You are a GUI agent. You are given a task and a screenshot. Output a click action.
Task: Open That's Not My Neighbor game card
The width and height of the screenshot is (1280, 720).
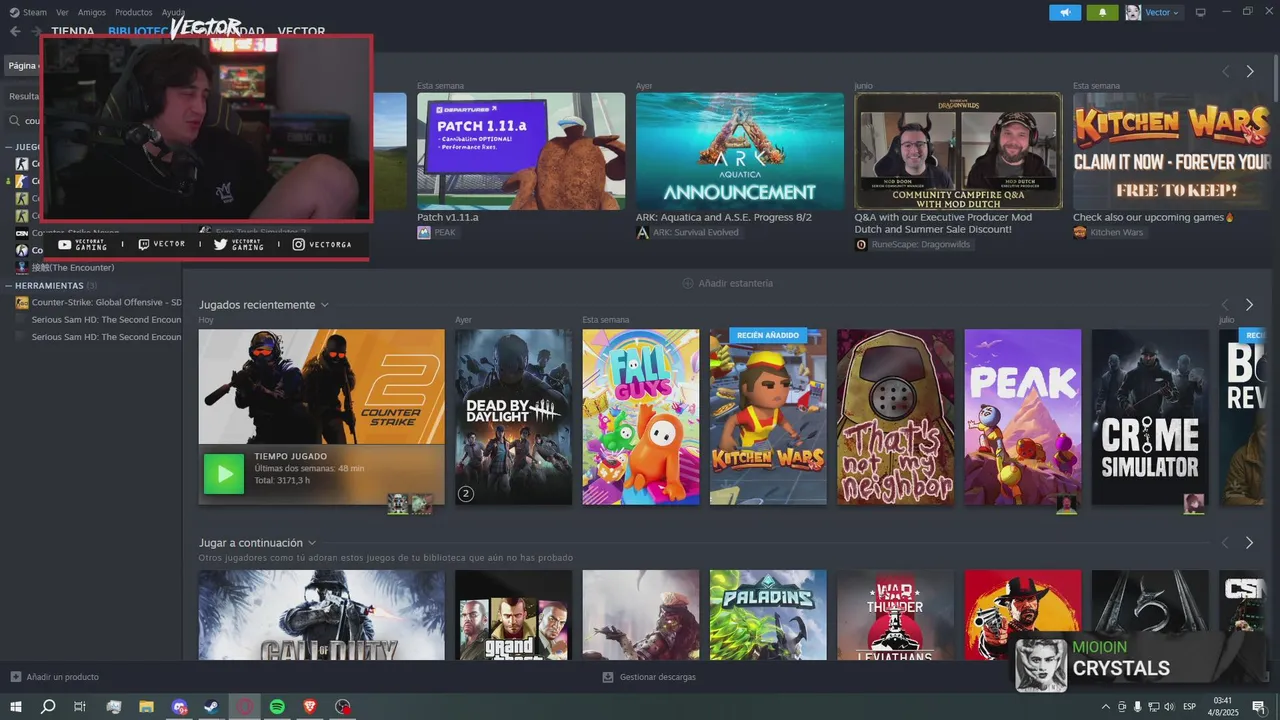click(895, 417)
